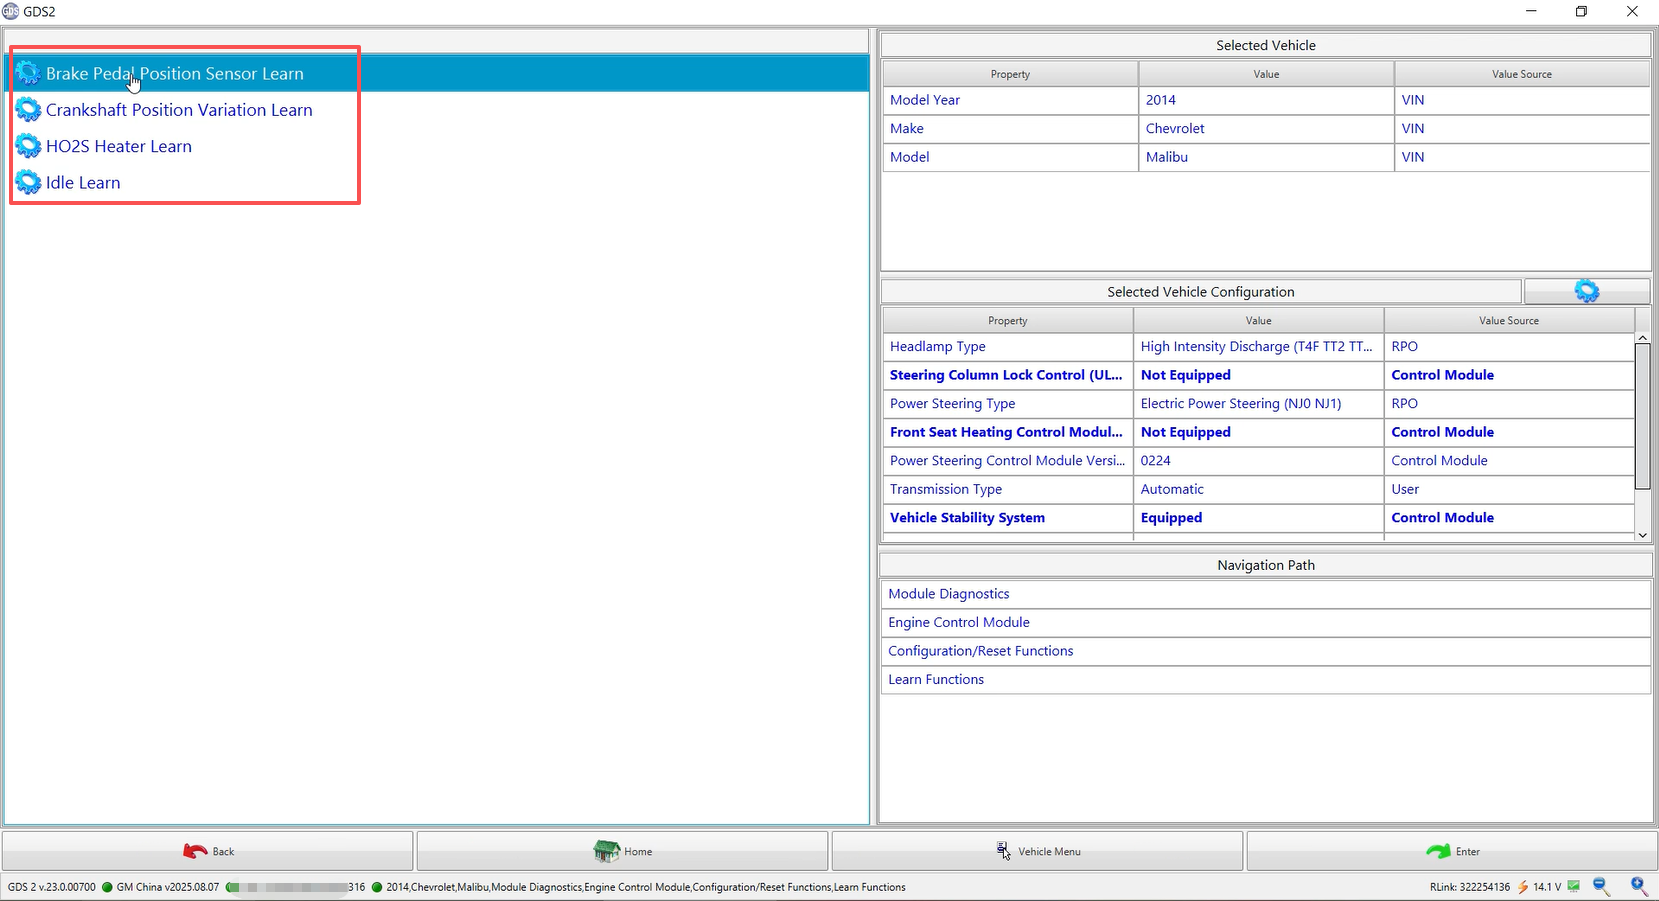
Task: Open Engine Control Module in navigation path
Action: 959,622
